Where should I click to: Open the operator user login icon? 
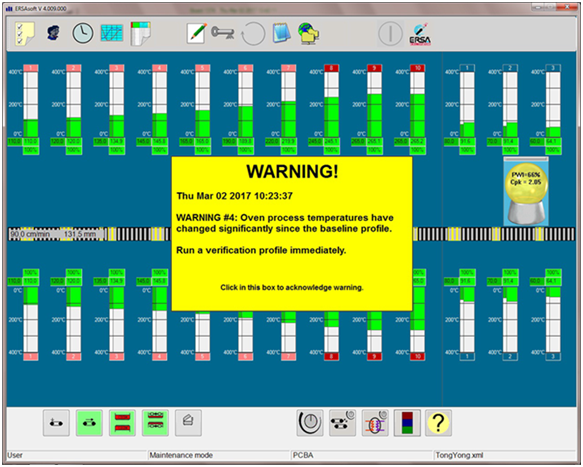coord(53,33)
